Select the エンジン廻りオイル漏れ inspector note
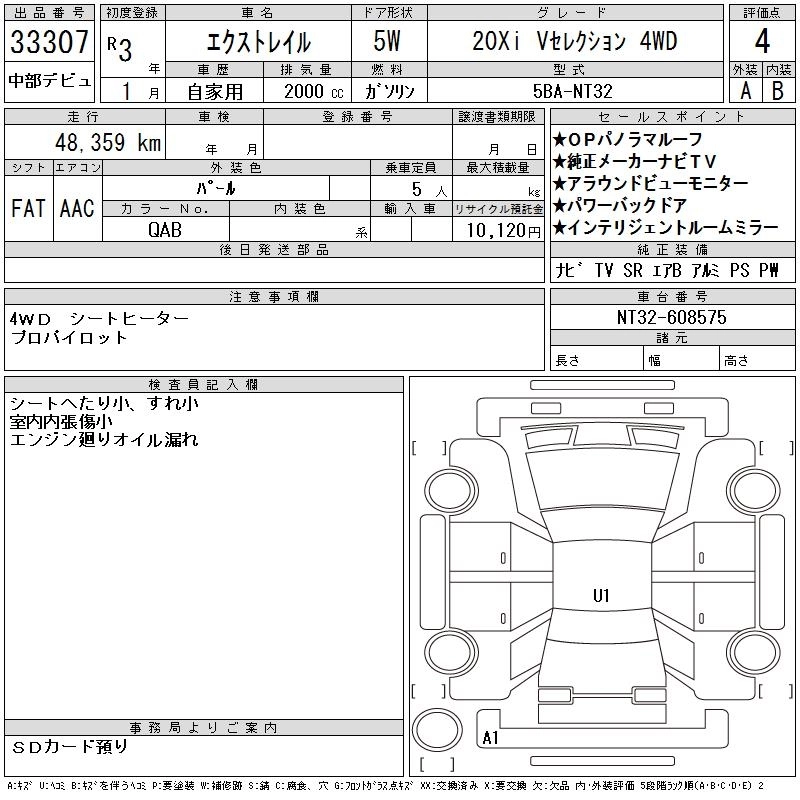Screen dimensions: 800x800 tap(104, 439)
